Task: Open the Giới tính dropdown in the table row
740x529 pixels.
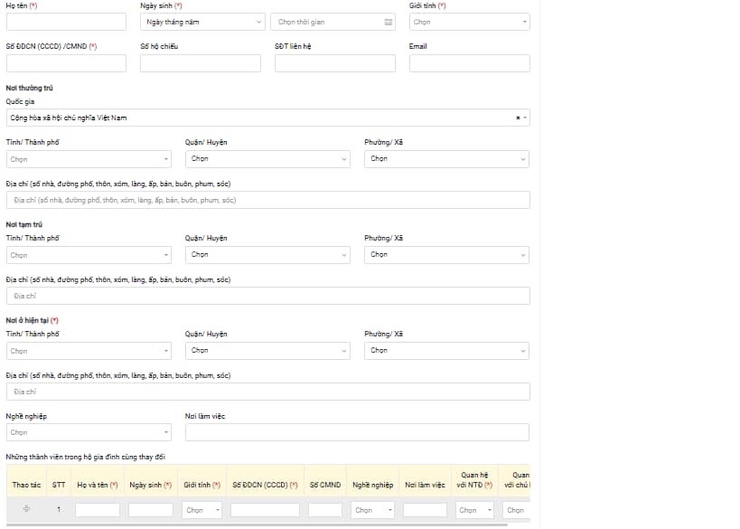Action: (x=202, y=510)
